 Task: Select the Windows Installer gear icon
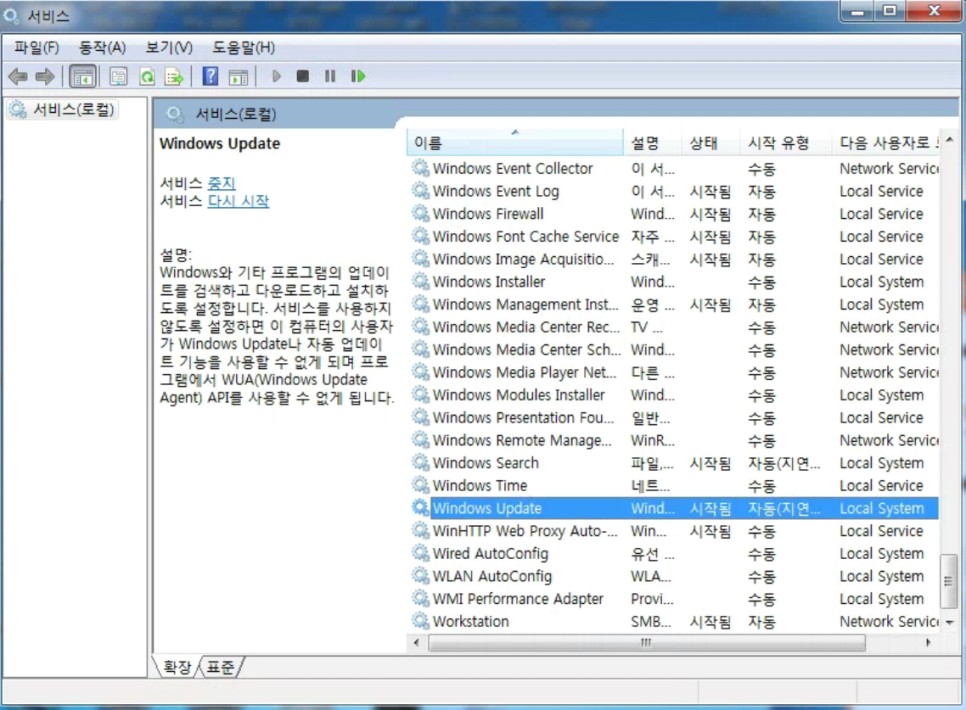tap(421, 281)
